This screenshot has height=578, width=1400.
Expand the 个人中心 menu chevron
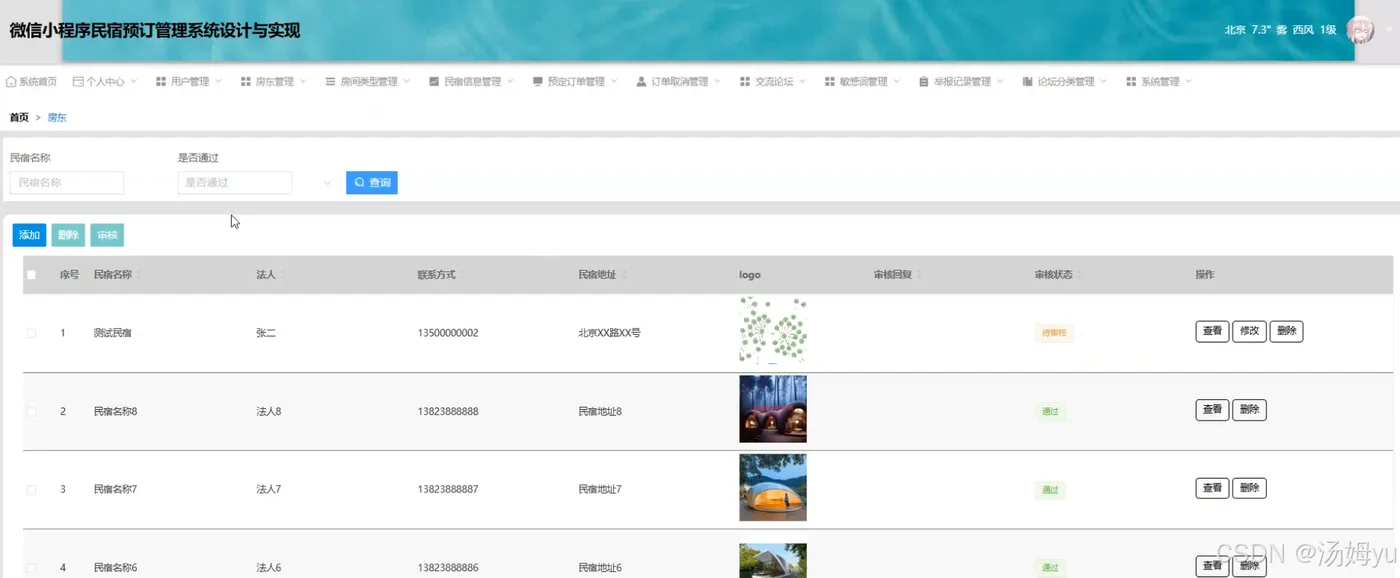135,82
